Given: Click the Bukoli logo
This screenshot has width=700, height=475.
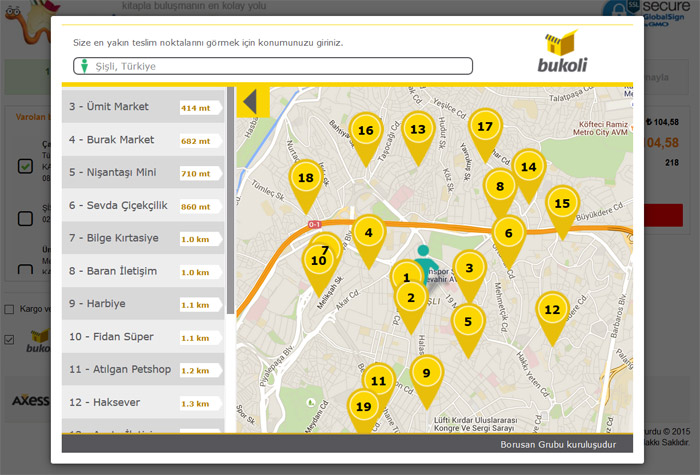Looking at the screenshot, I should 562,51.
